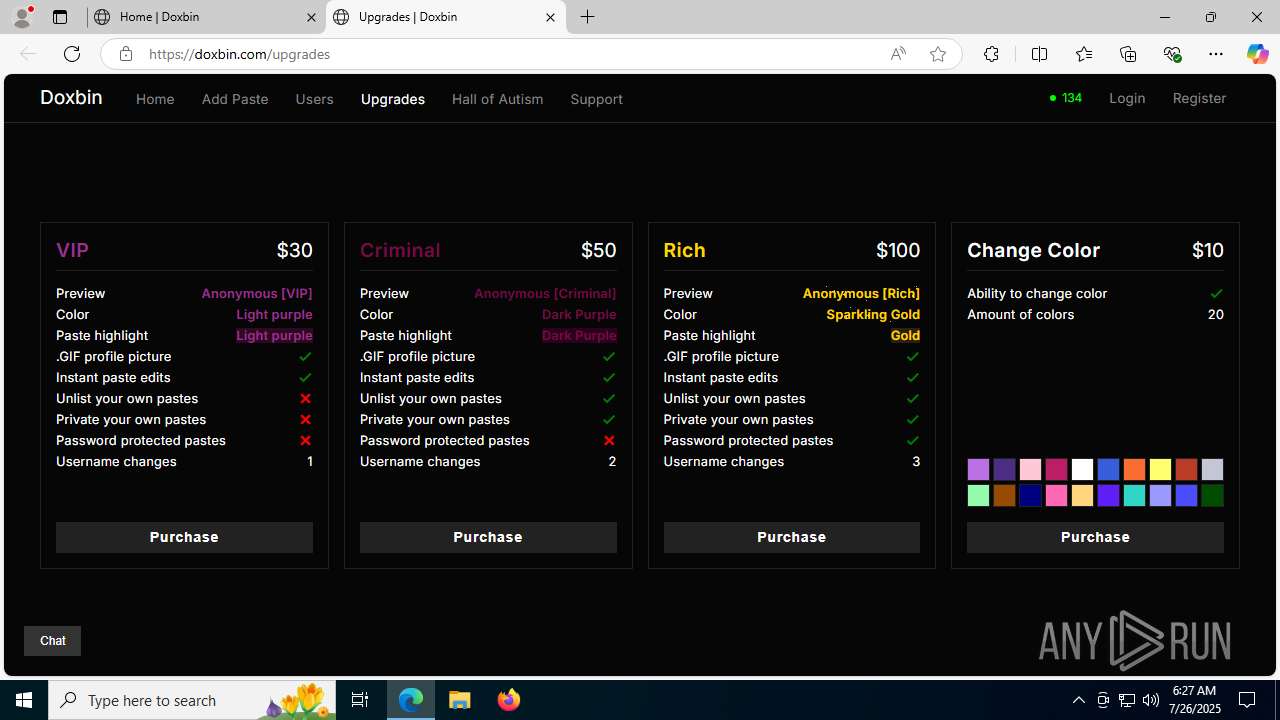The height and width of the screenshot is (720, 1280).
Task: Pick the brown color swatch
Action: [1004, 495]
